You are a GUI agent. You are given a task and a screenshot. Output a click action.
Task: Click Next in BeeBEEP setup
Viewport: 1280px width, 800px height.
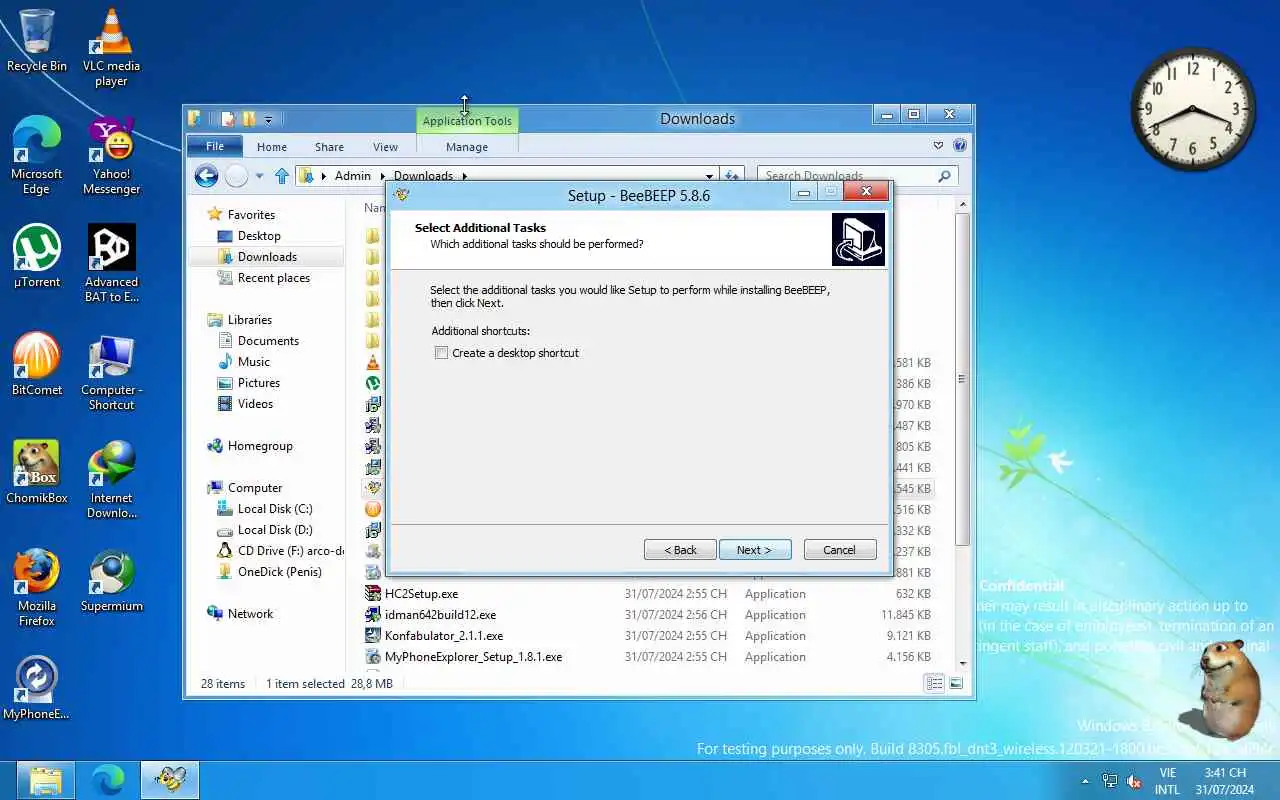coord(755,550)
